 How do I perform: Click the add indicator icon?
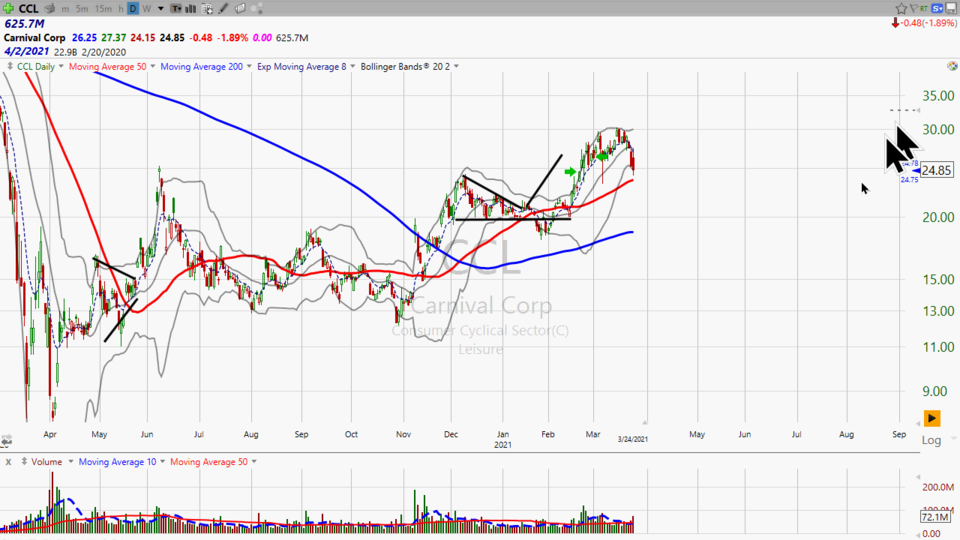pos(207,9)
